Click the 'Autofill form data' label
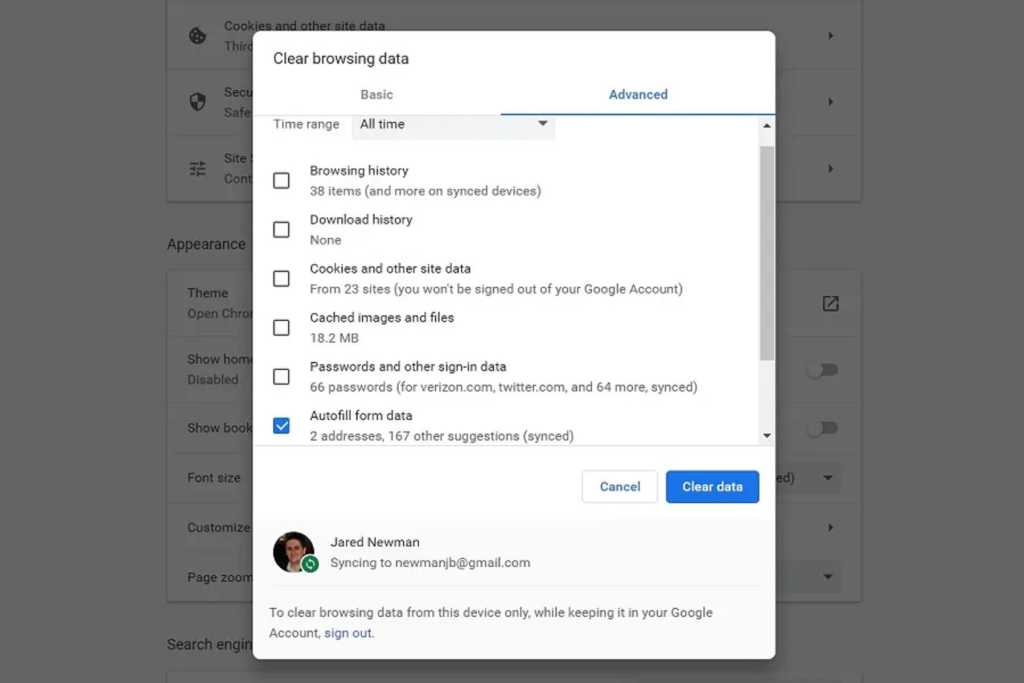1024x683 pixels. (x=361, y=415)
